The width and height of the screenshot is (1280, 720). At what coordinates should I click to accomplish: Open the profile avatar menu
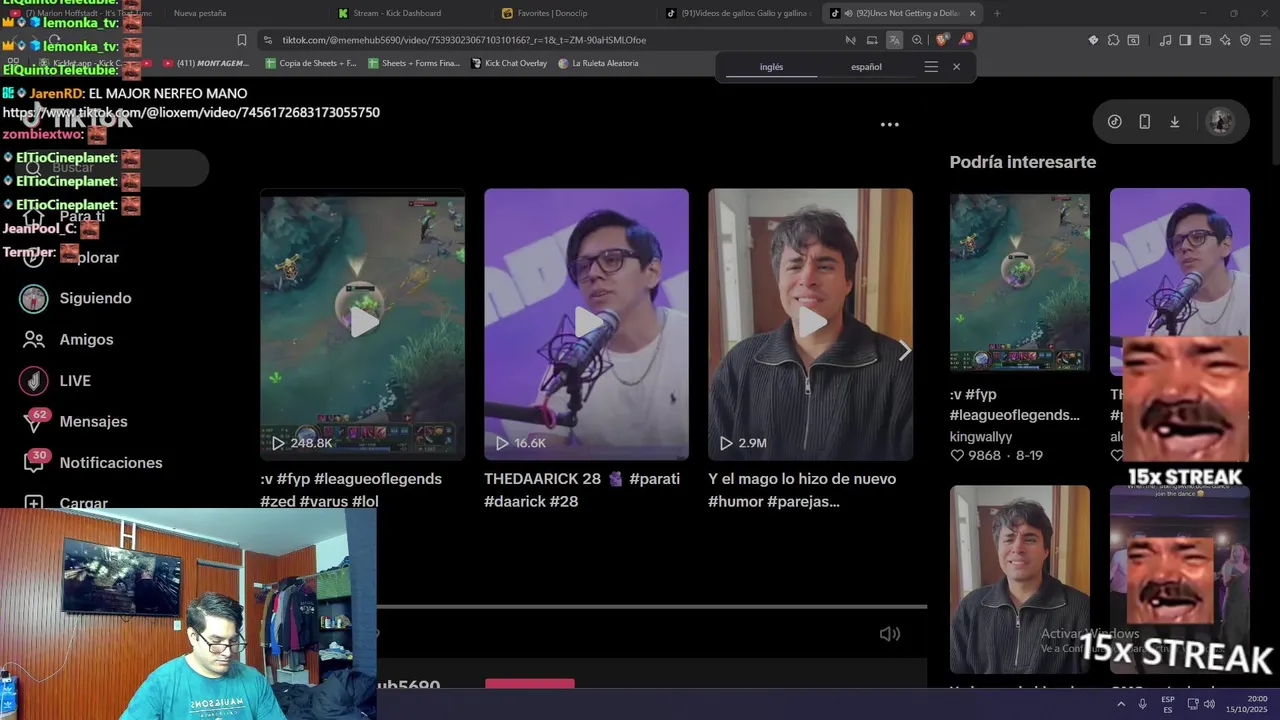click(x=1219, y=122)
